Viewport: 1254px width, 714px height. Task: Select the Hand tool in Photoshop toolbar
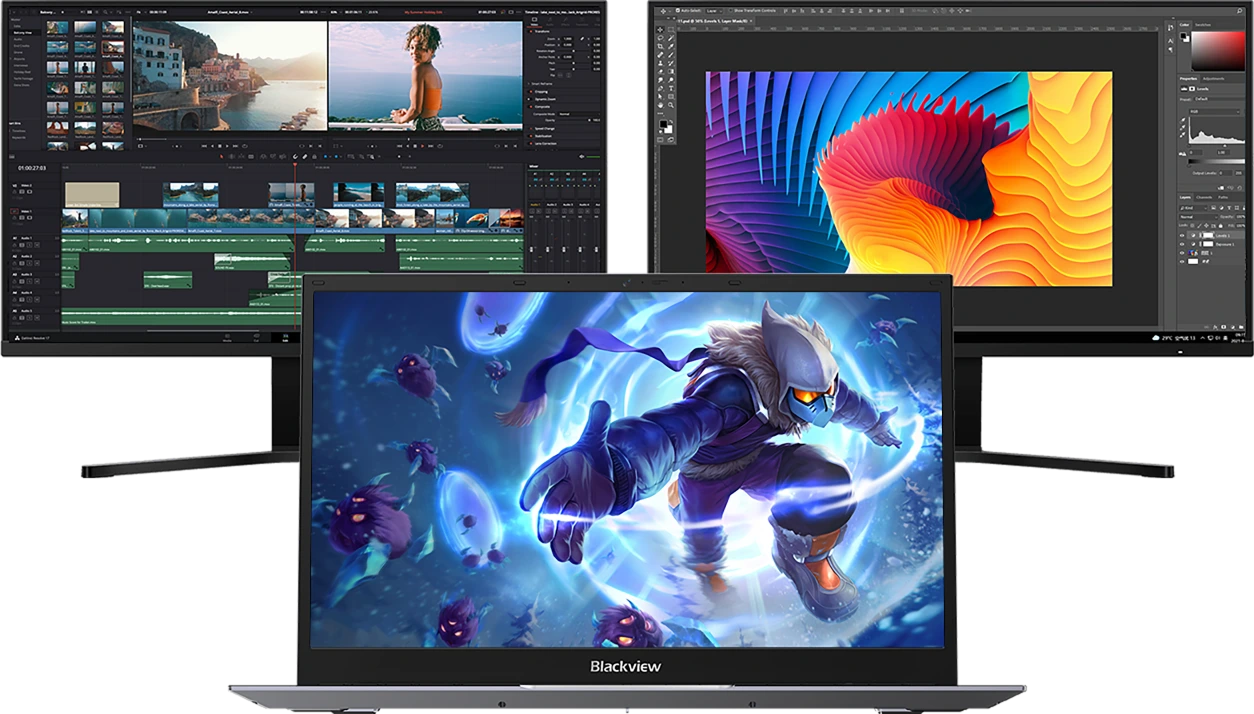[661, 105]
